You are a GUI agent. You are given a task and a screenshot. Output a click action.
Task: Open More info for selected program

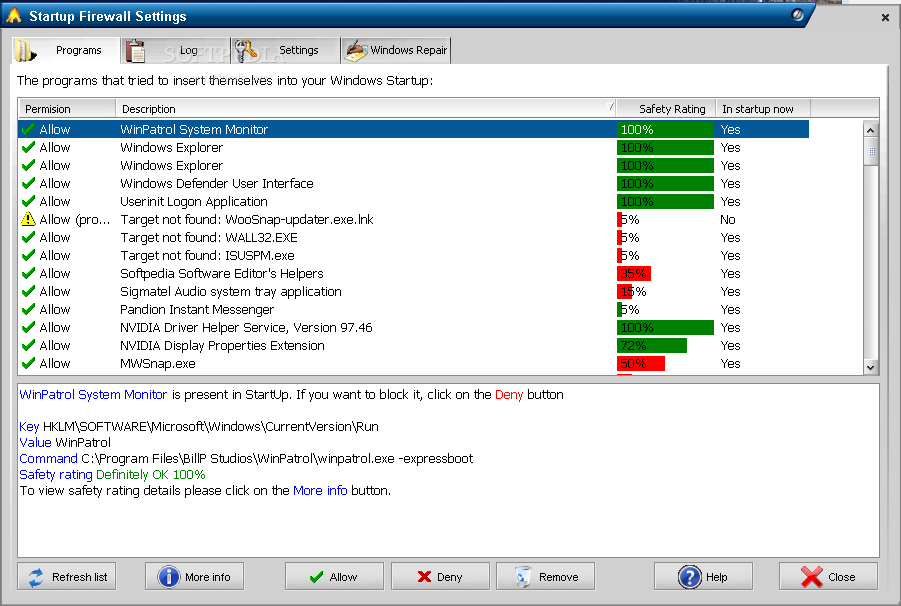tap(194, 576)
